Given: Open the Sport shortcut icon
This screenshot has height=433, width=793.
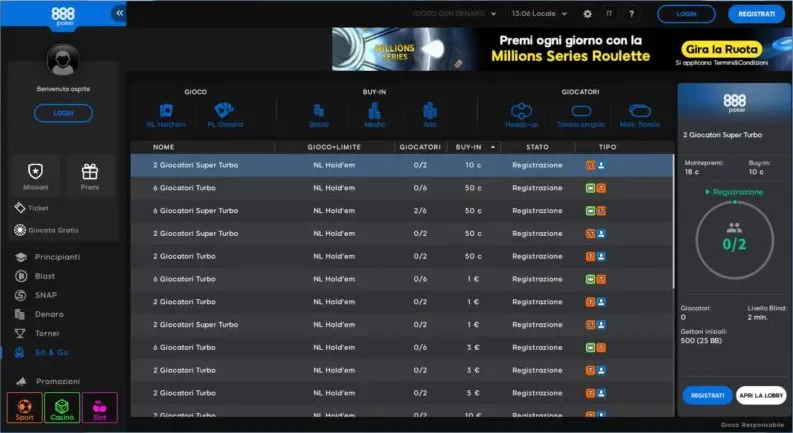Looking at the screenshot, I should pos(24,408).
